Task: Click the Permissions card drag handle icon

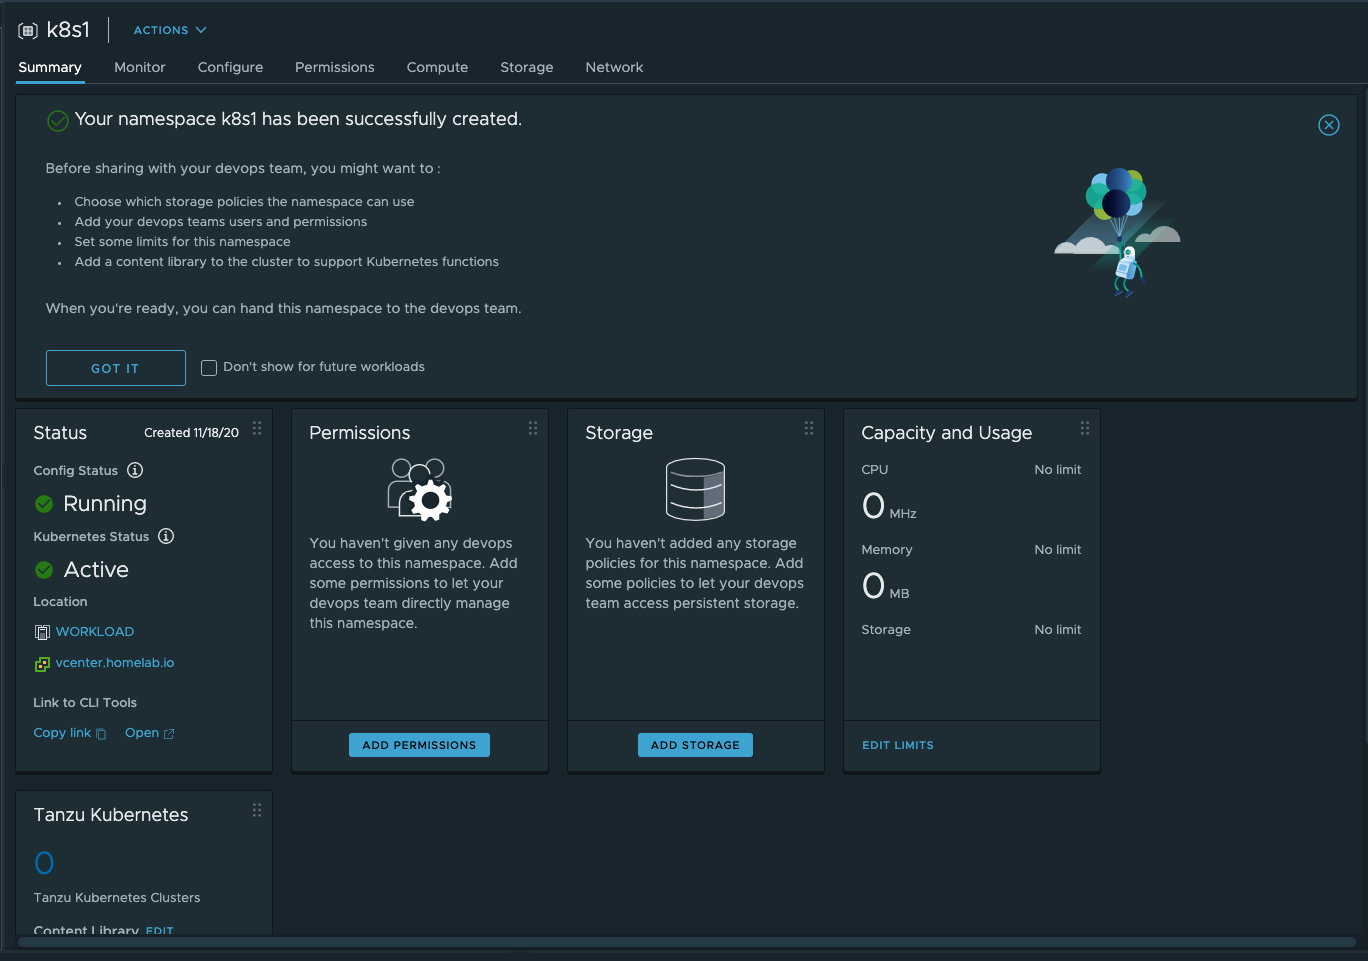Action: [533, 428]
